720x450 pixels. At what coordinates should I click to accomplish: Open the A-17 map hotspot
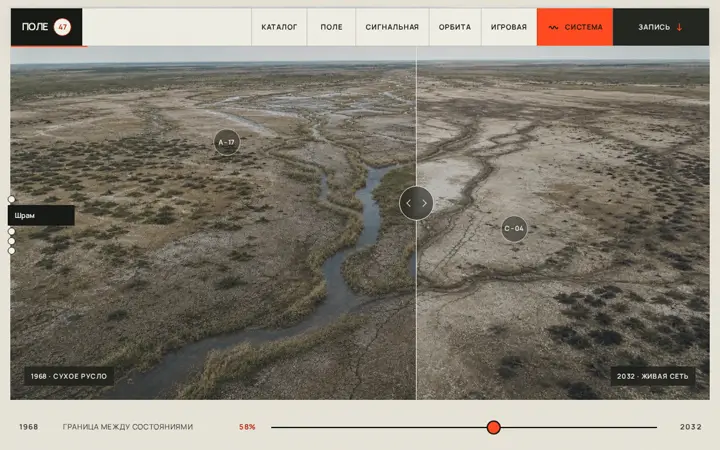(227, 142)
